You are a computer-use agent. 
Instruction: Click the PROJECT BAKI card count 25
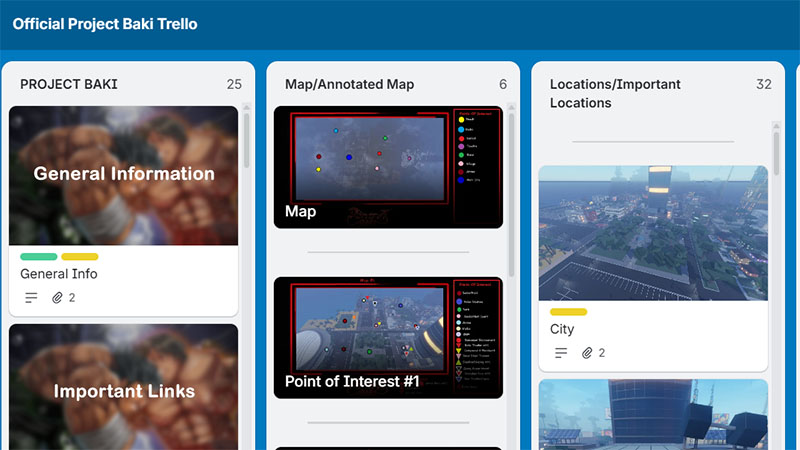point(234,84)
